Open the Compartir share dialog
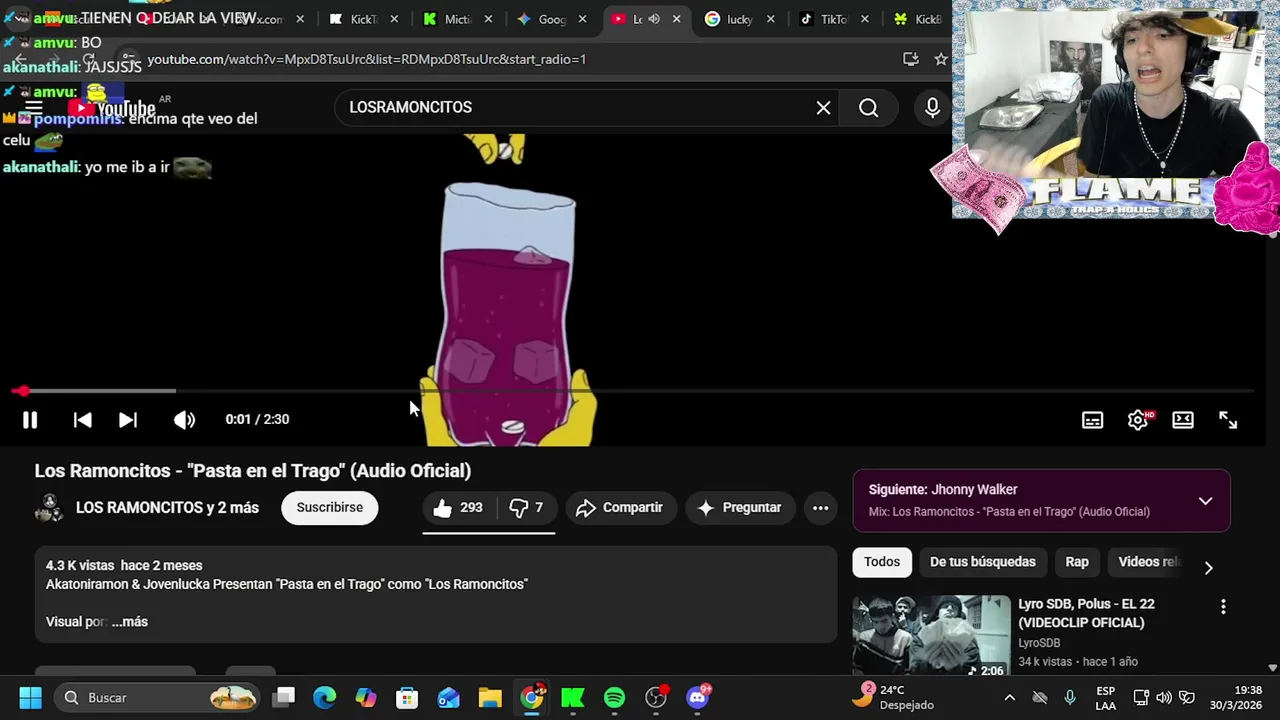Image resolution: width=1280 pixels, height=720 pixels. point(620,508)
